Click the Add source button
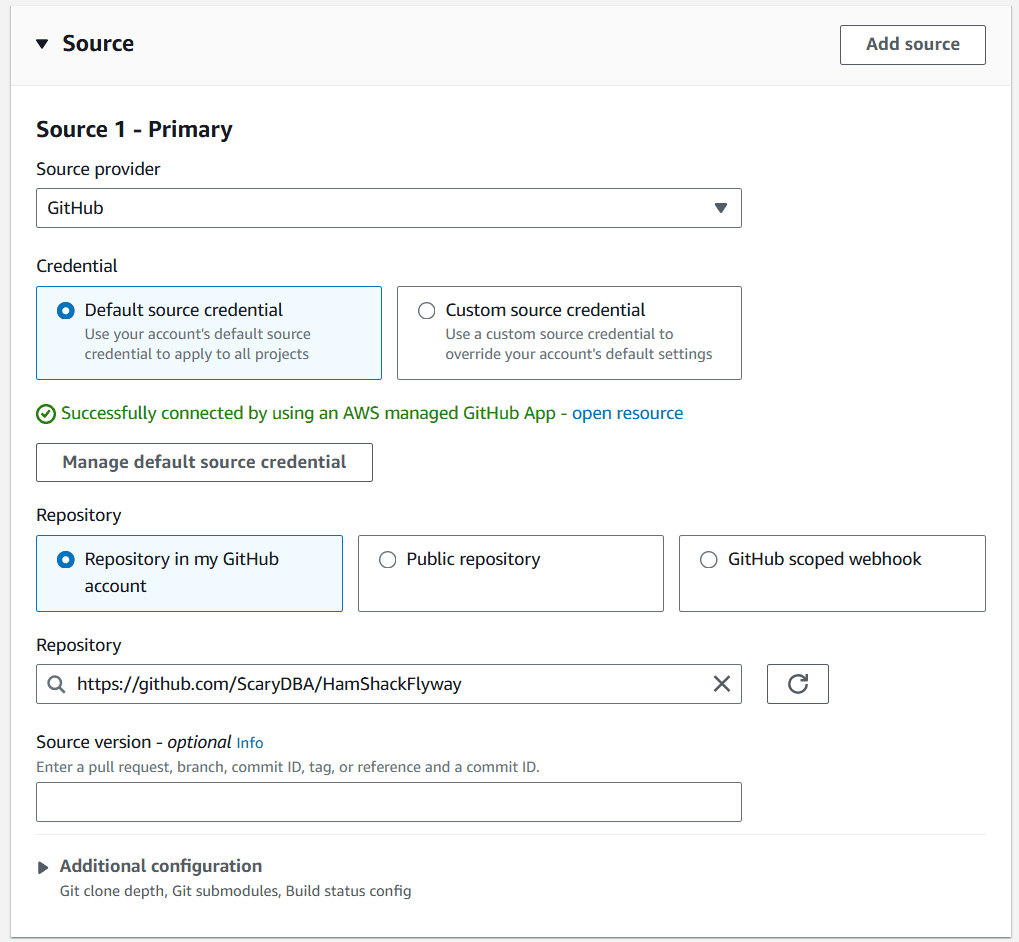1019x942 pixels. pos(912,45)
